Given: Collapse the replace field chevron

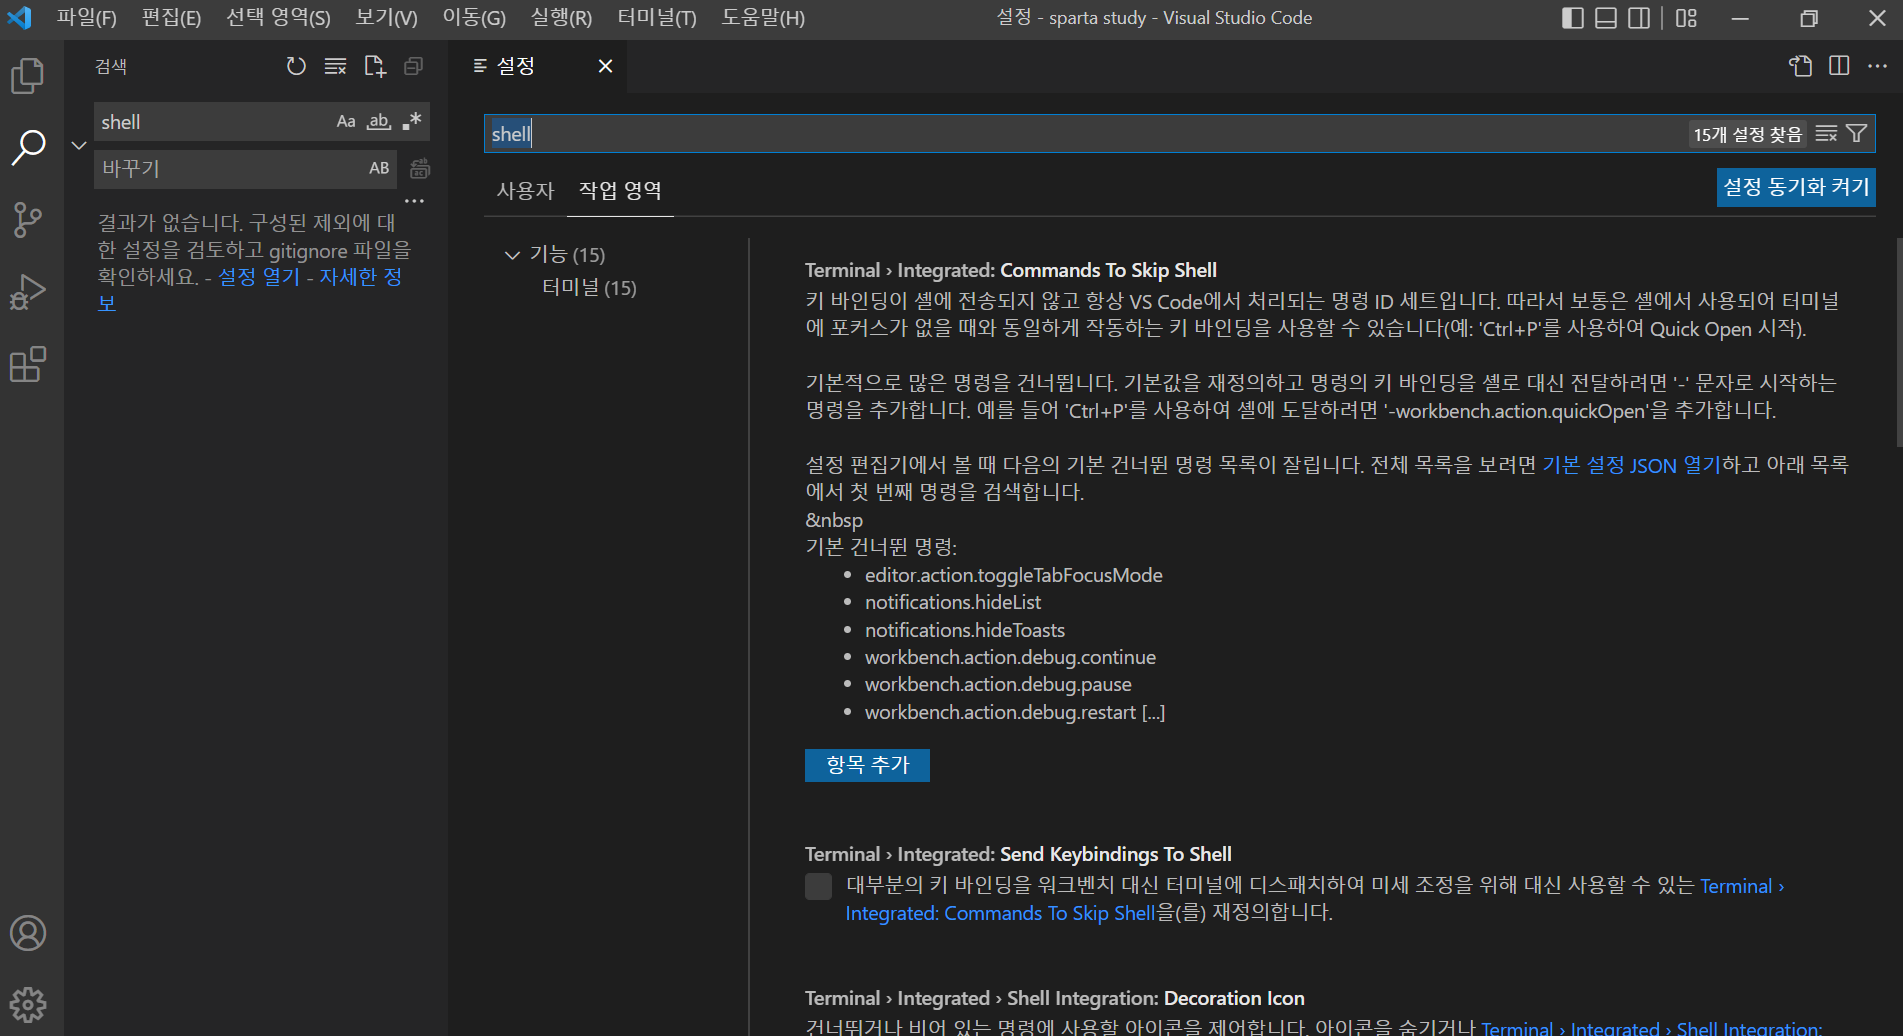Looking at the screenshot, I should pyautogui.click(x=79, y=145).
